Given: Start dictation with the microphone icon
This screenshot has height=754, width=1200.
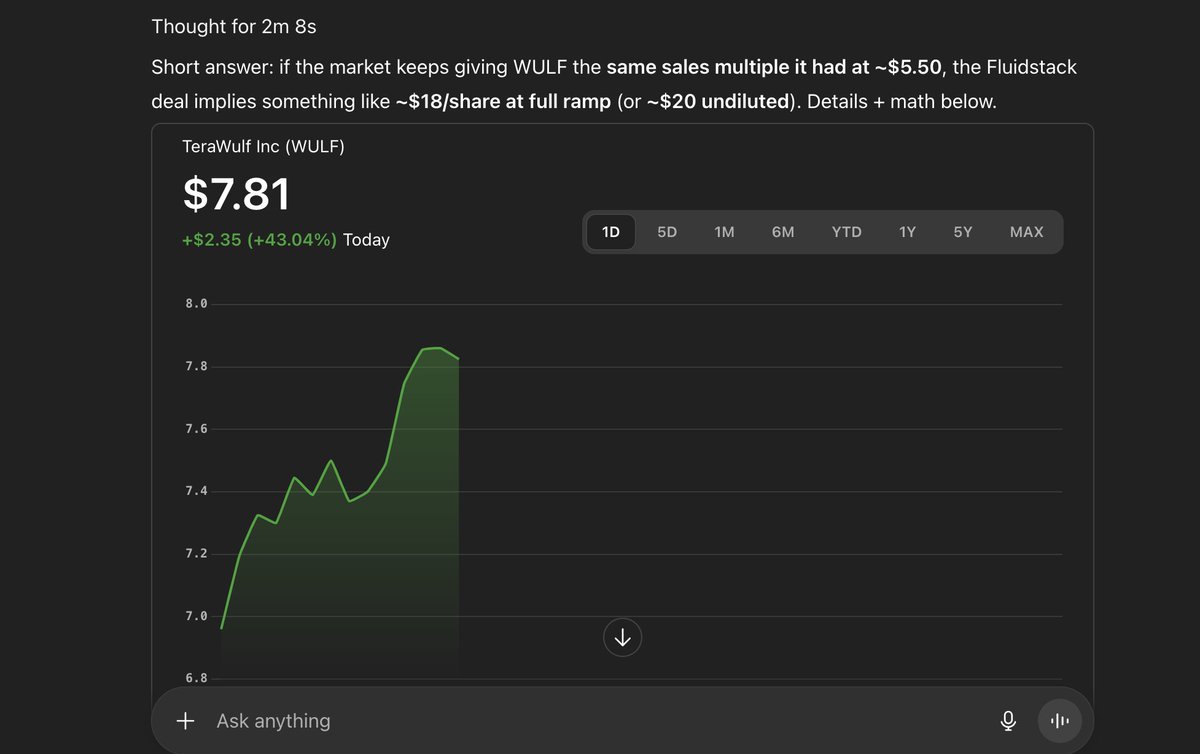Looking at the screenshot, I should [1008, 721].
